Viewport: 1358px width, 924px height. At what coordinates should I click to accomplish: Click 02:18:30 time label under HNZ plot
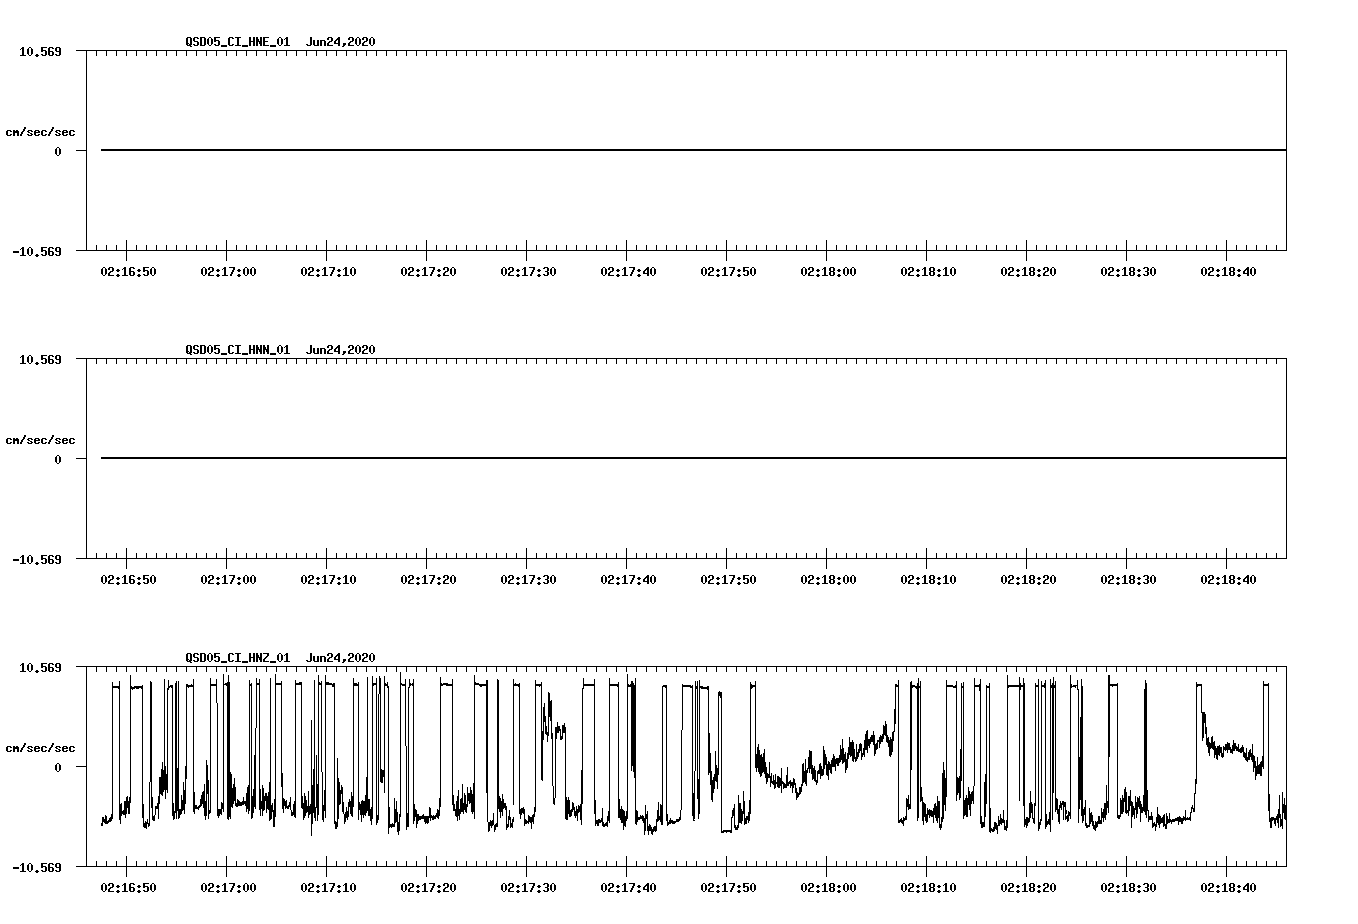click(x=1128, y=887)
